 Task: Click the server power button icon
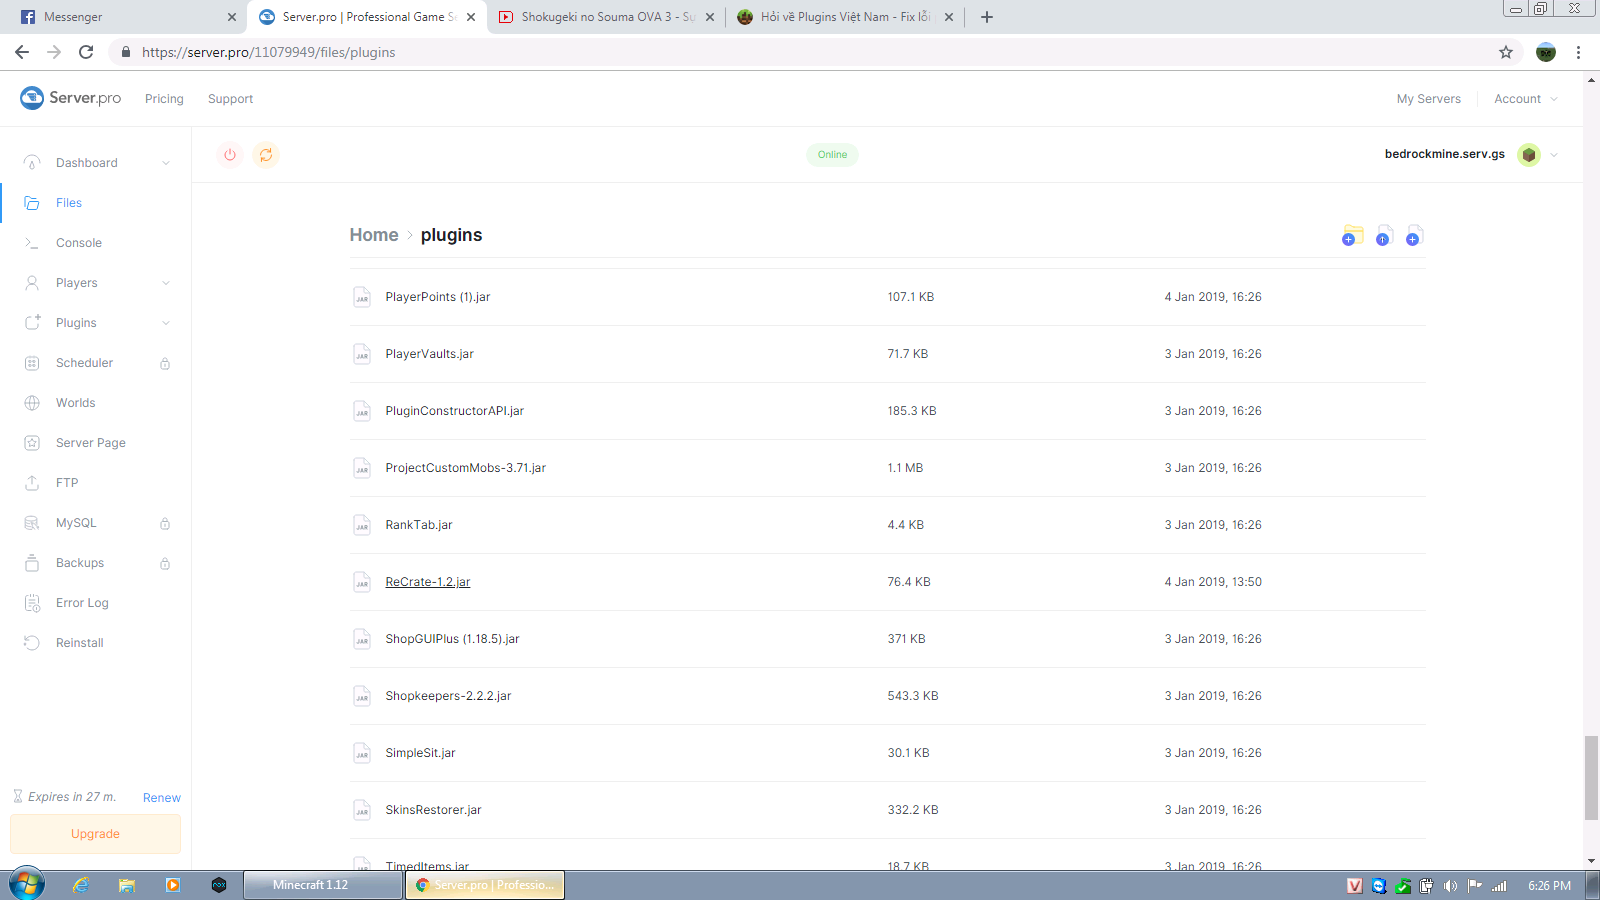point(230,155)
